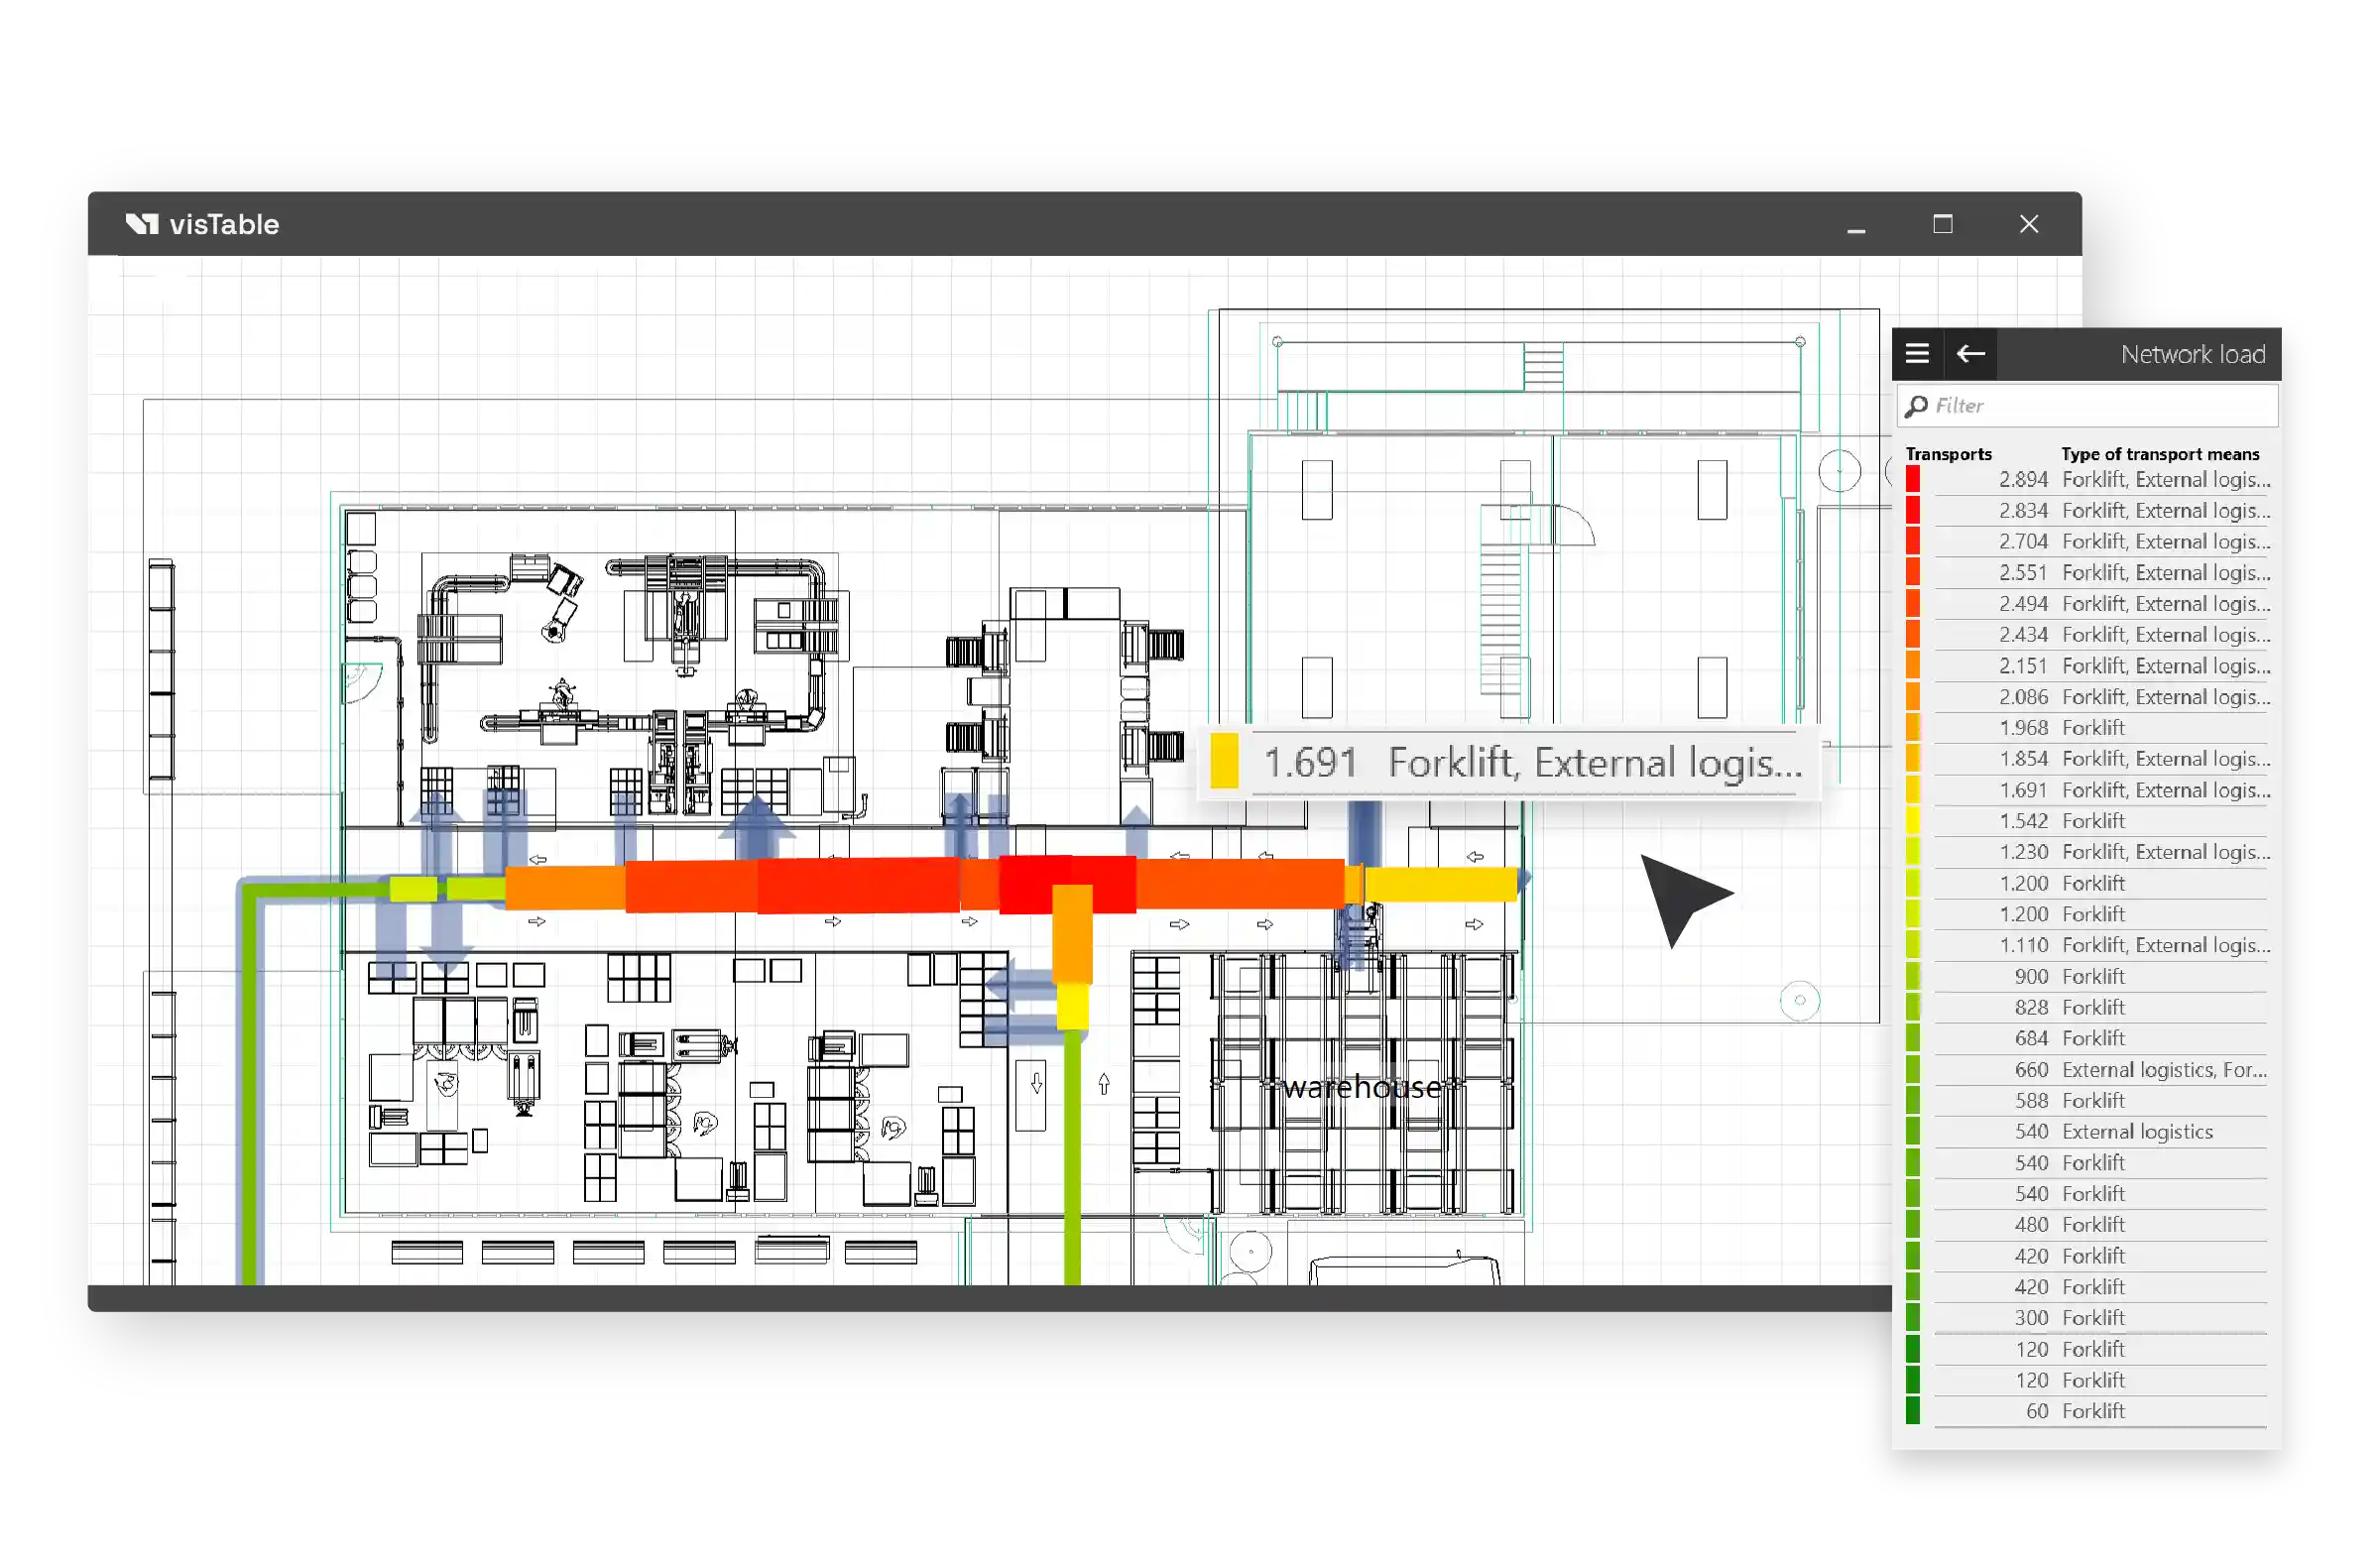Select the 660 External logistics row

pyautogui.click(x=2088, y=1070)
